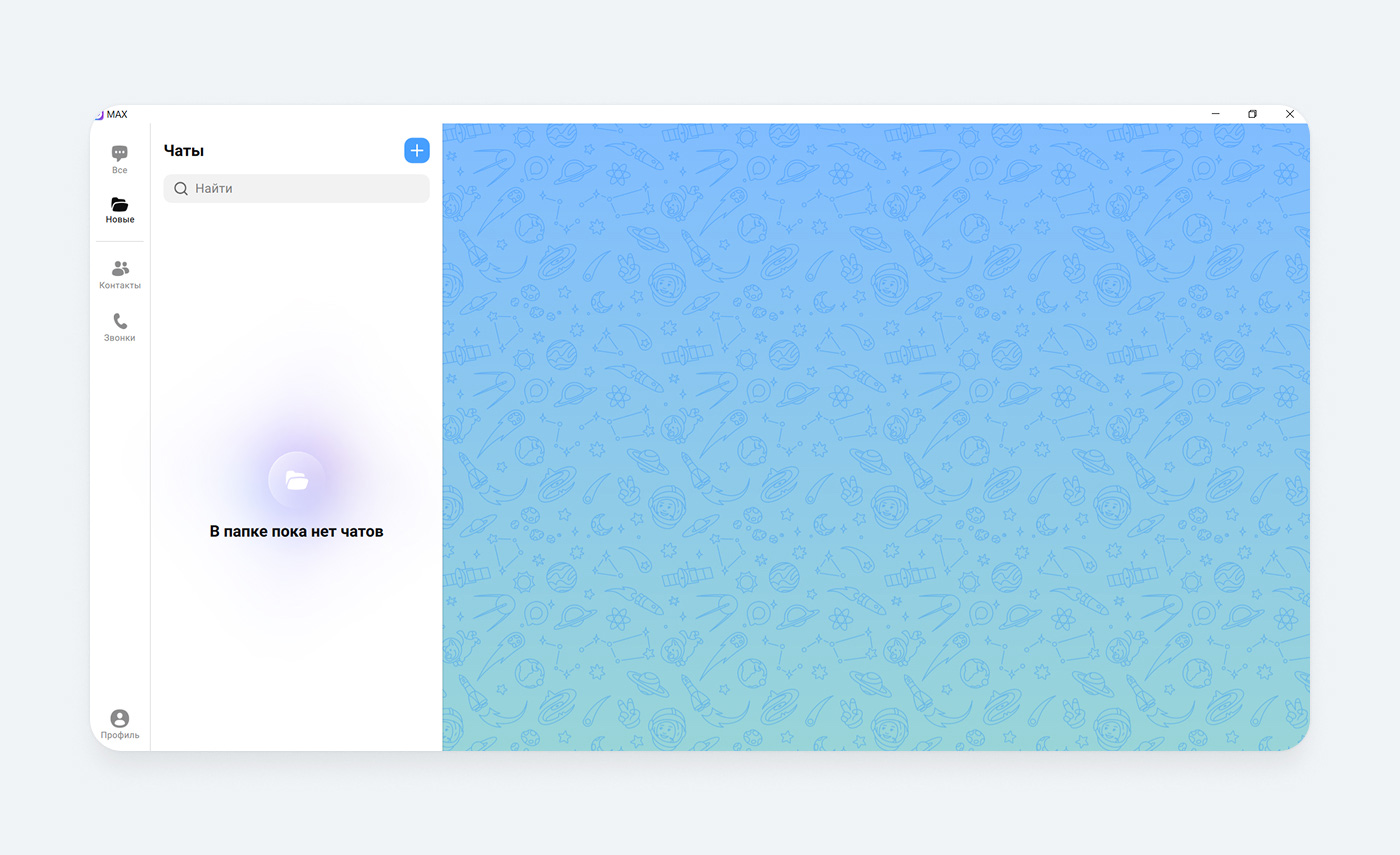Viewport: 1400px width, 855px height.
Task: Close the MAX window
Action: tap(1290, 114)
